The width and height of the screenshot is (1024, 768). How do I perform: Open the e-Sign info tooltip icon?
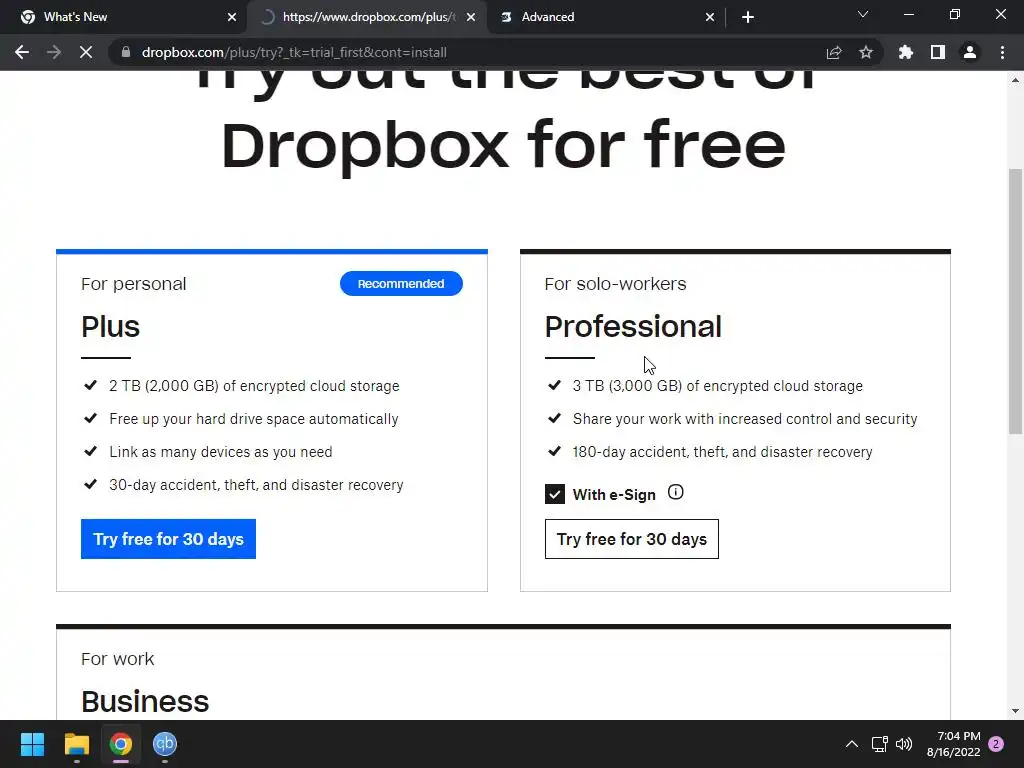click(x=675, y=492)
